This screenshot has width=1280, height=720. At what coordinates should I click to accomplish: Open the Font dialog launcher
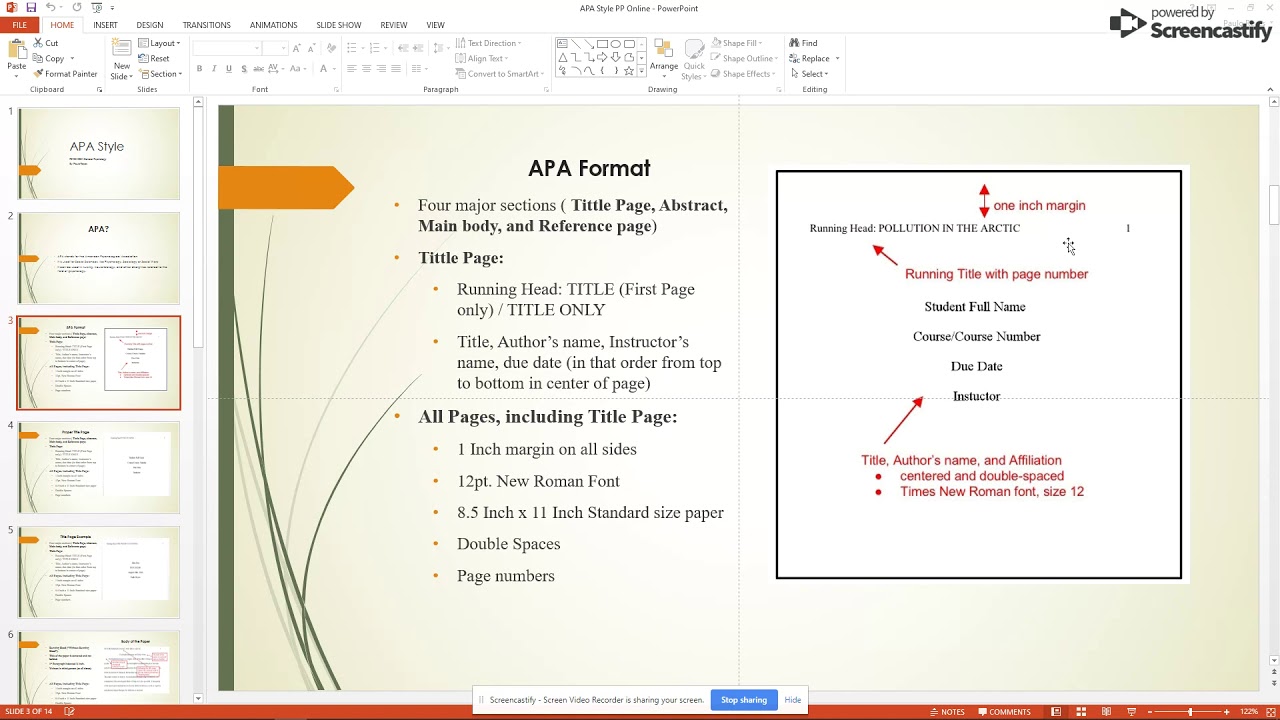coord(337,90)
